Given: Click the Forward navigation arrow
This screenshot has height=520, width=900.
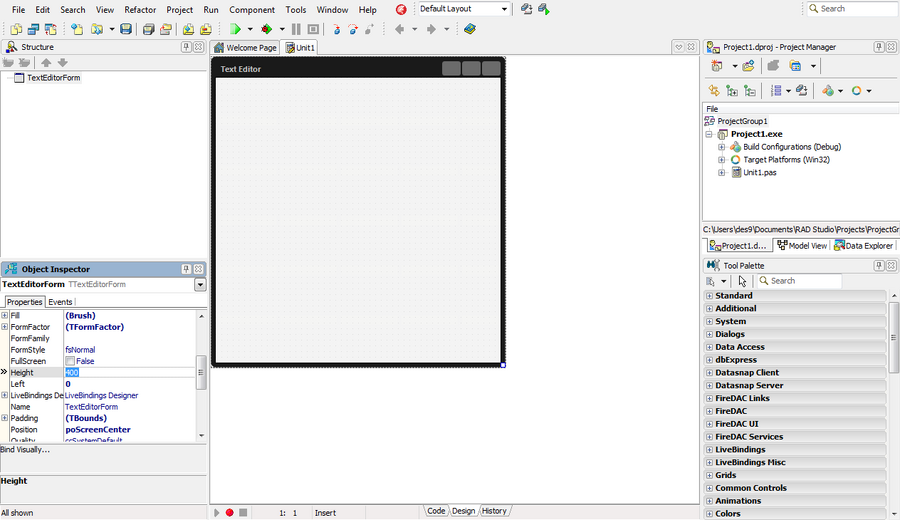Looking at the screenshot, I should tap(431, 29).
